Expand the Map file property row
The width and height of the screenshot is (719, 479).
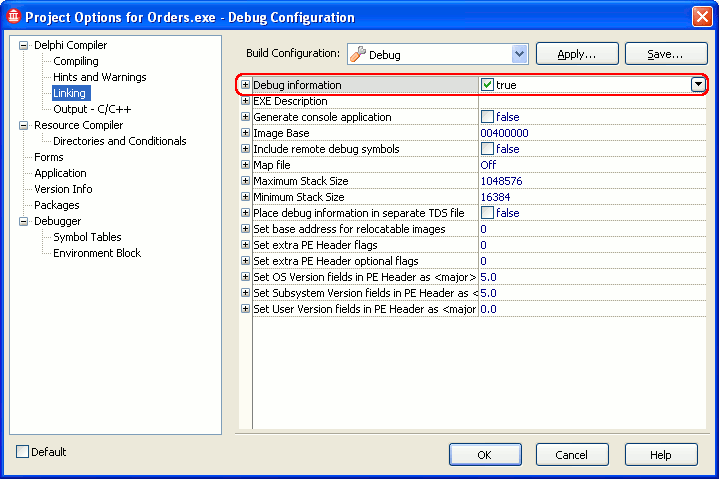tap(245, 165)
